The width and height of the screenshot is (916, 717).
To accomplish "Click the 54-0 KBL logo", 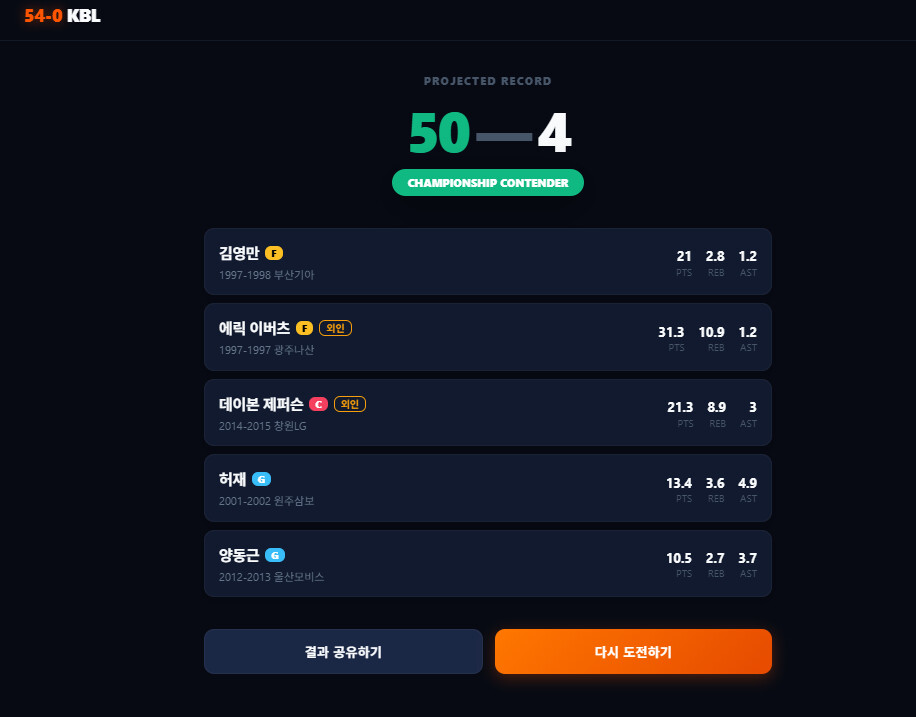I will 63,16.
